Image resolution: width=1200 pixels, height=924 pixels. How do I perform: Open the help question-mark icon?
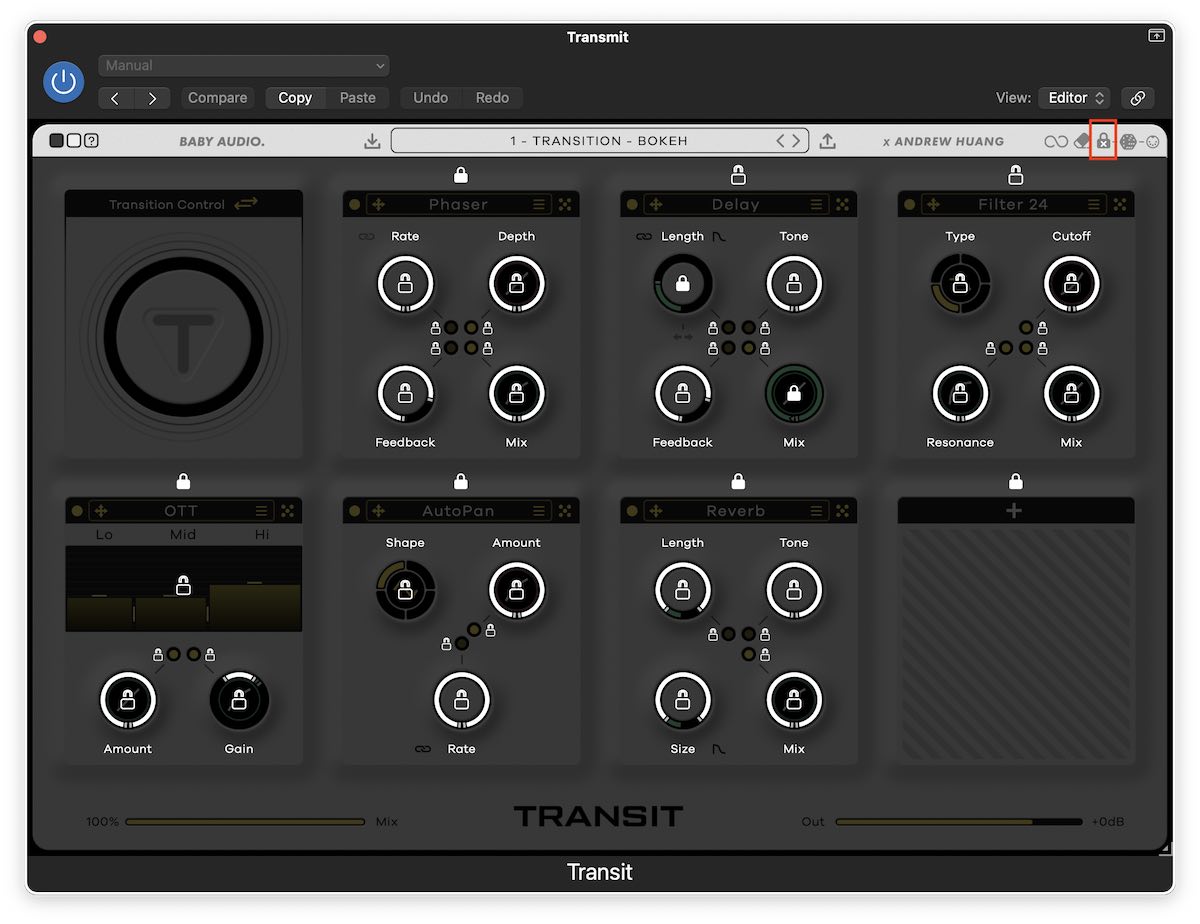91,141
